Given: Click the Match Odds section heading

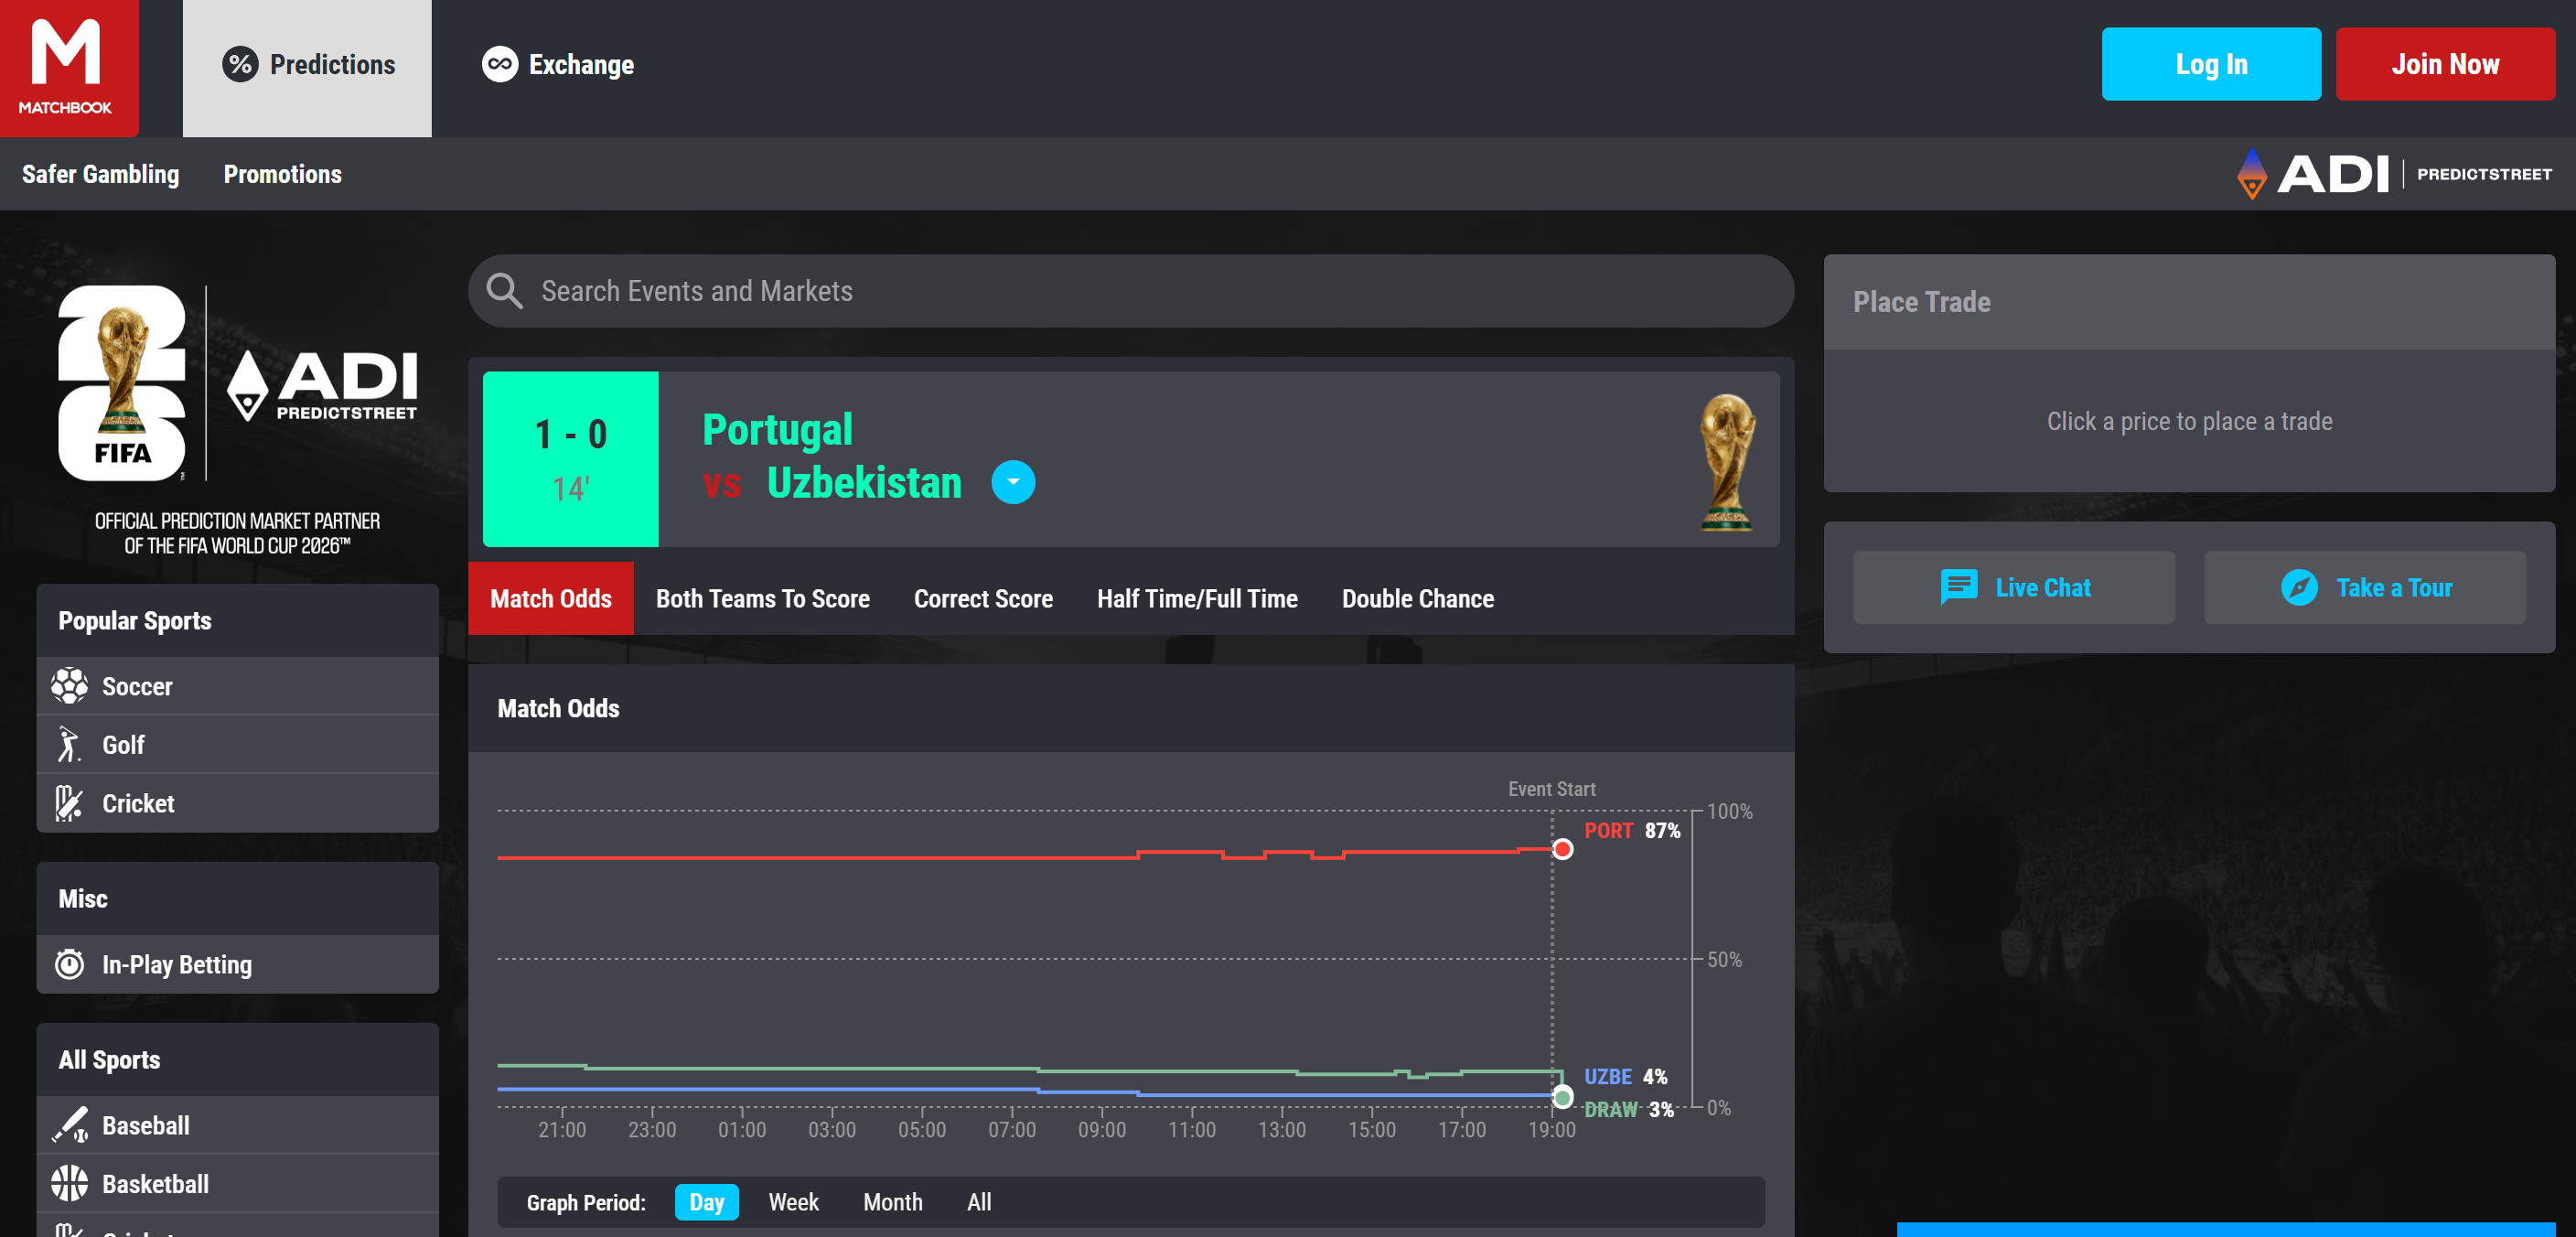Looking at the screenshot, I should [x=558, y=708].
